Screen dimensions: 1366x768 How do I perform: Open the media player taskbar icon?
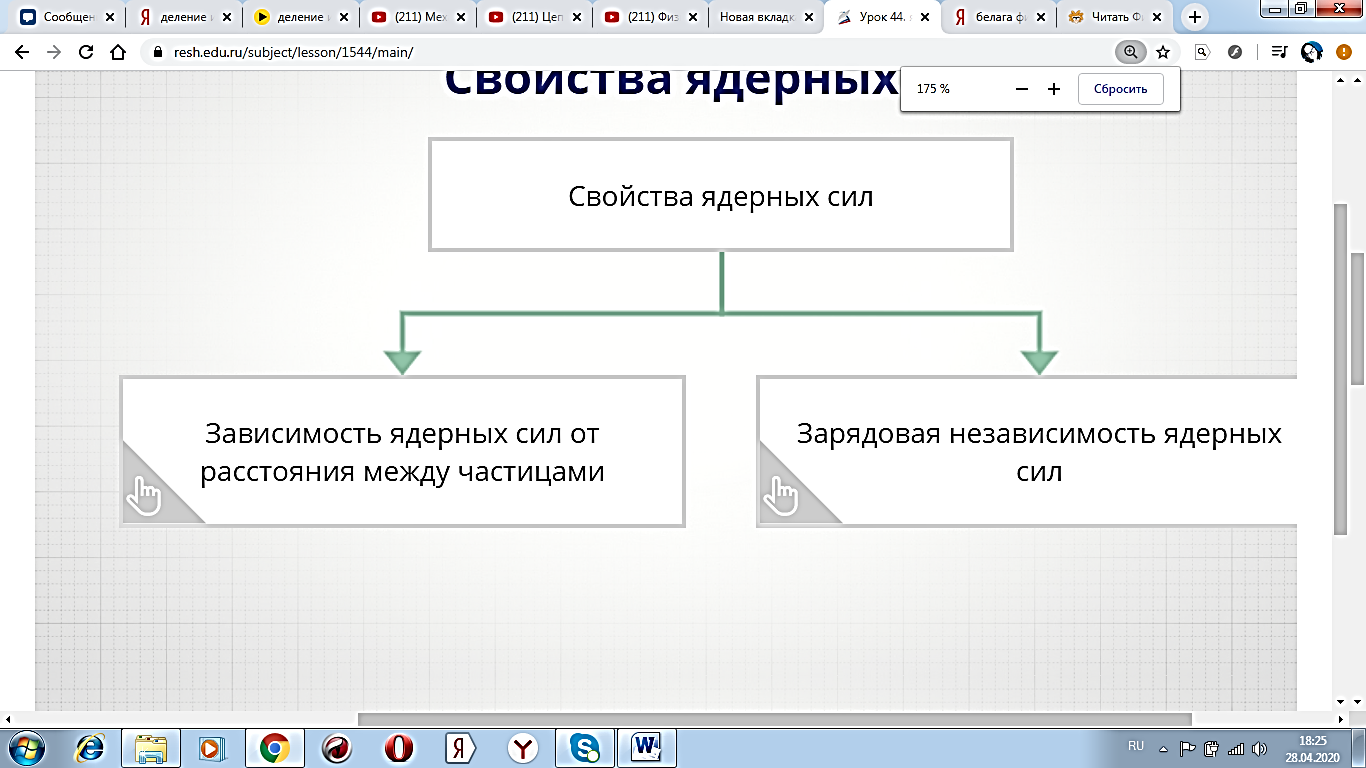coord(211,748)
